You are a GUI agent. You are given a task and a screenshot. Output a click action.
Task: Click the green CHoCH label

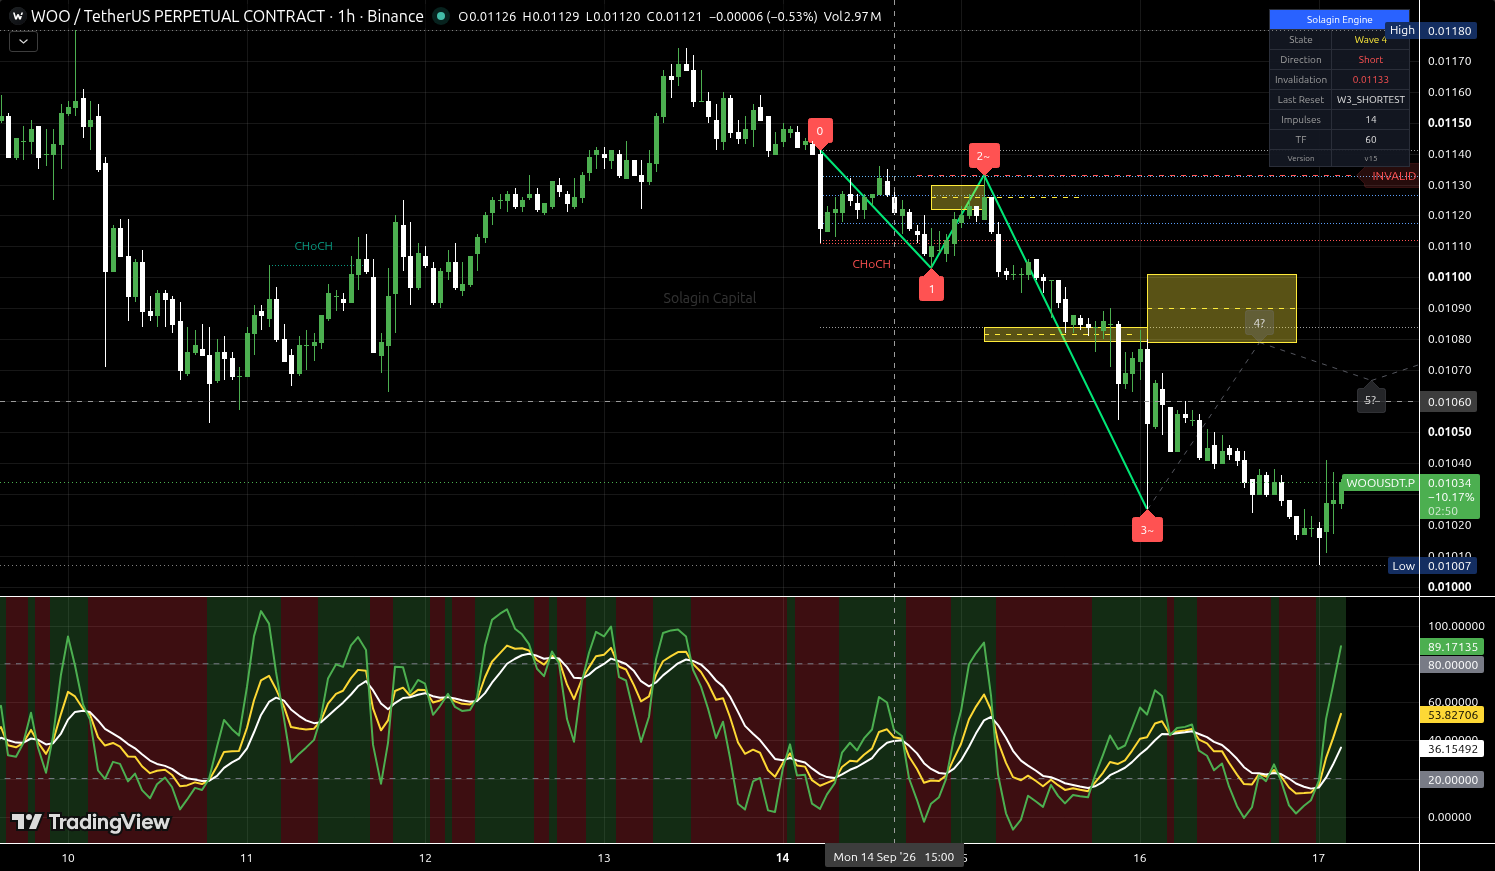click(x=313, y=246)
